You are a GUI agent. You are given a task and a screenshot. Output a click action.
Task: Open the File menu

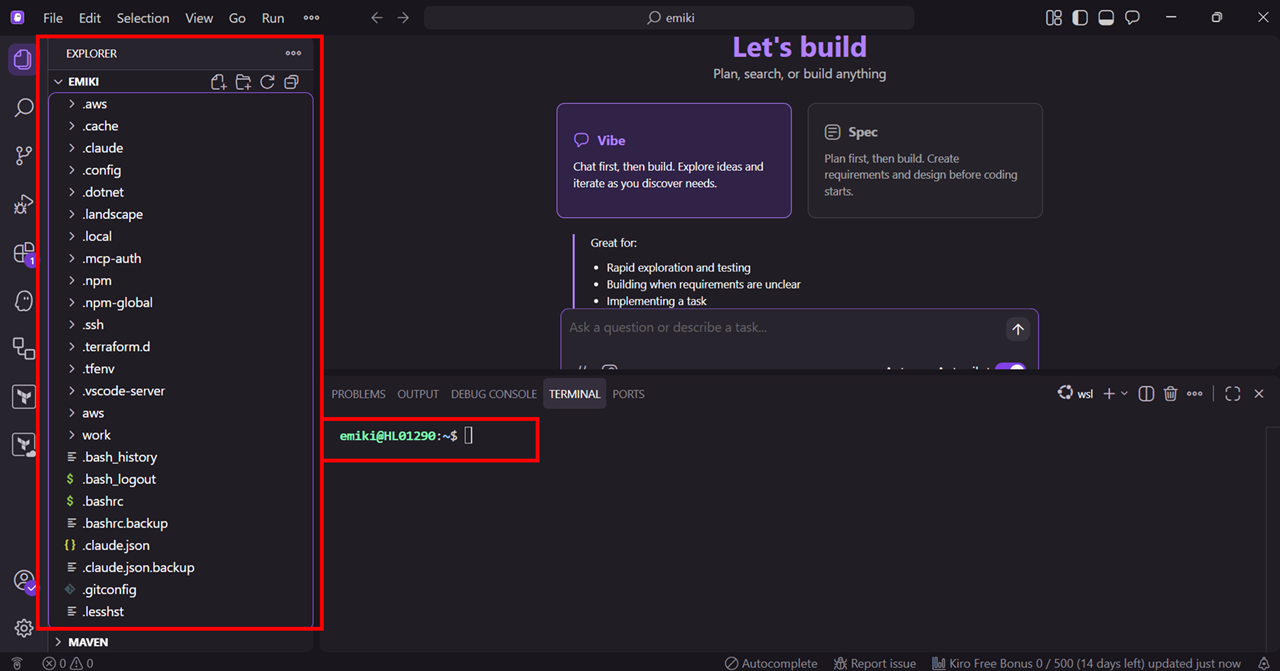click(53, 18)
